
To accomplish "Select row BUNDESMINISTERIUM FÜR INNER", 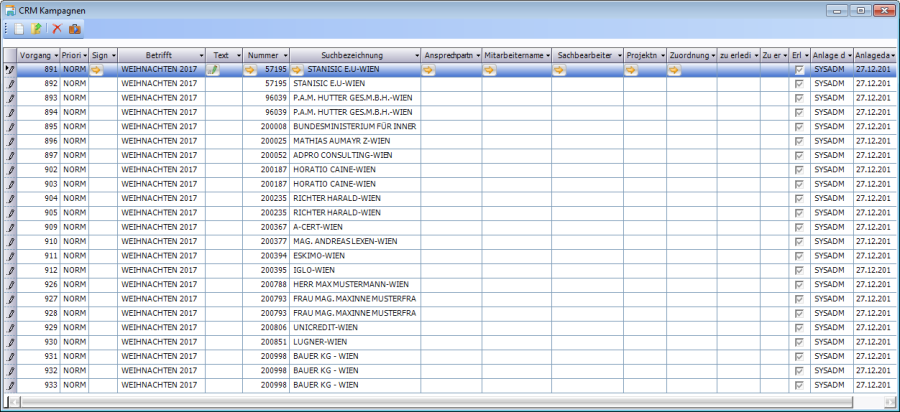I will point(354,128).
